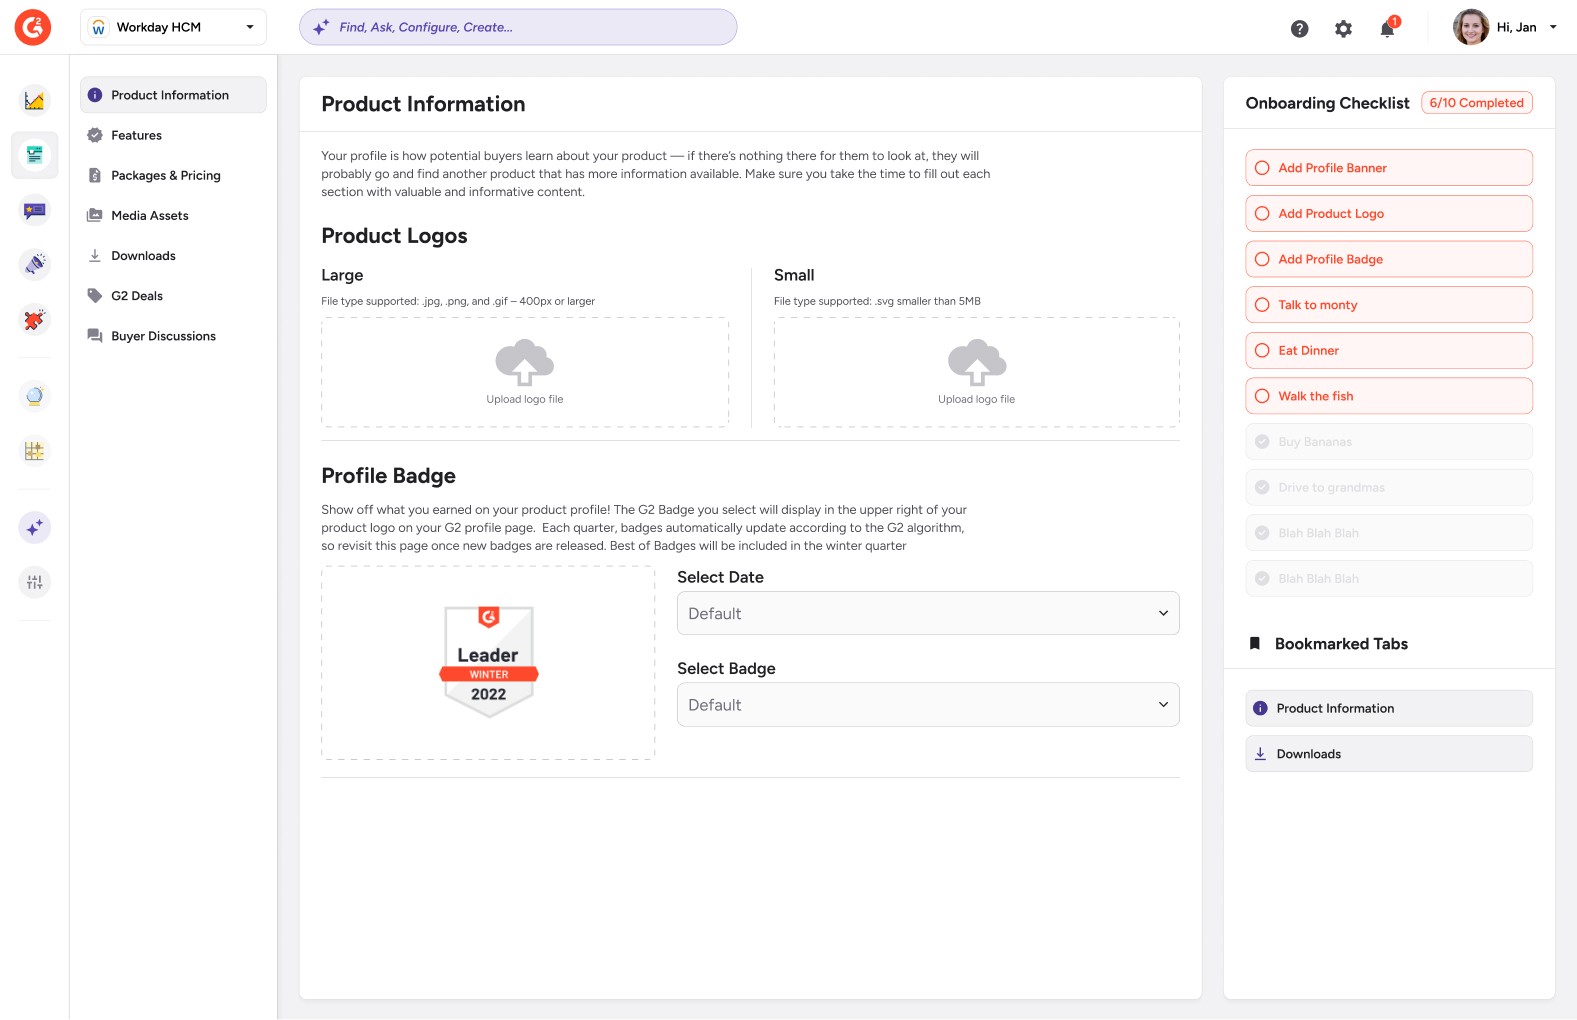This screenshot has height=1020, width=1577.
Task: Click the Leader Winter 2022 badge preview
Action: (488, 661)
